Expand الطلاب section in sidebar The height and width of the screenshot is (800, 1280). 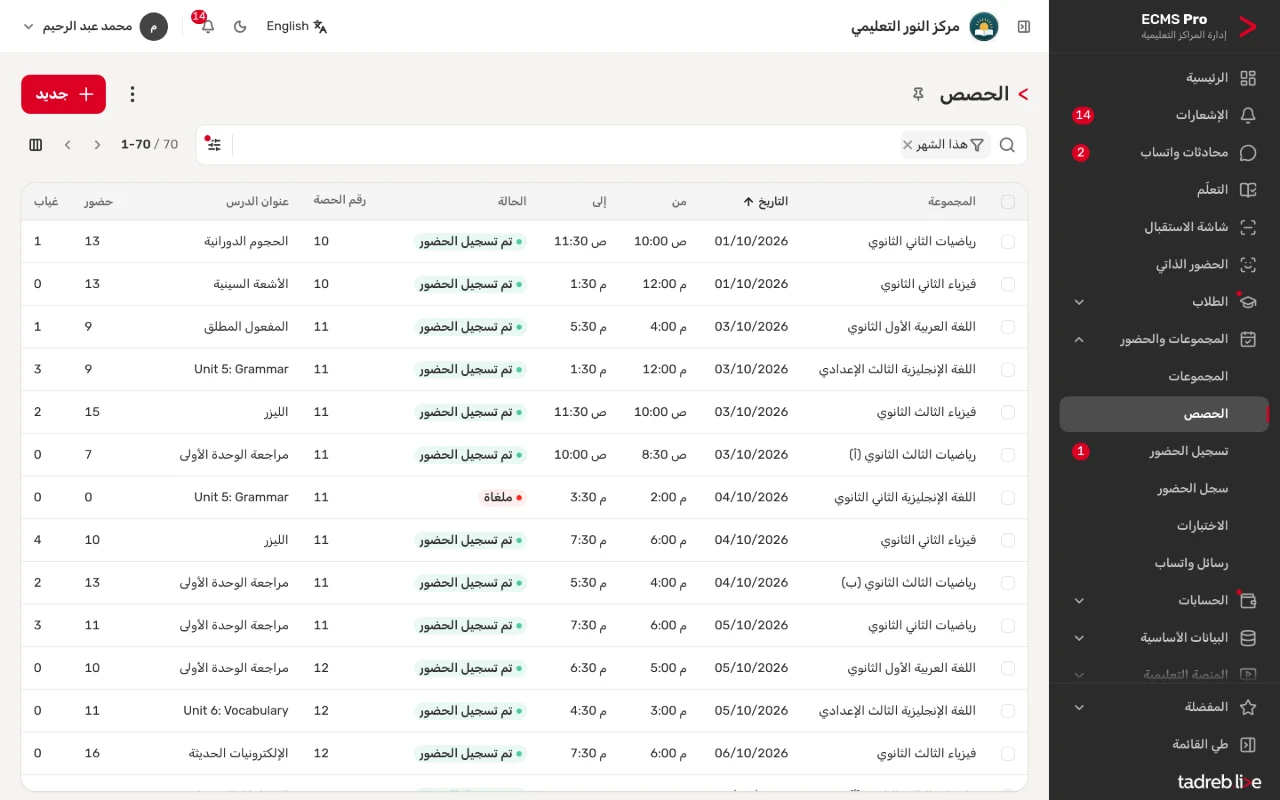[x=1164, y=302]
